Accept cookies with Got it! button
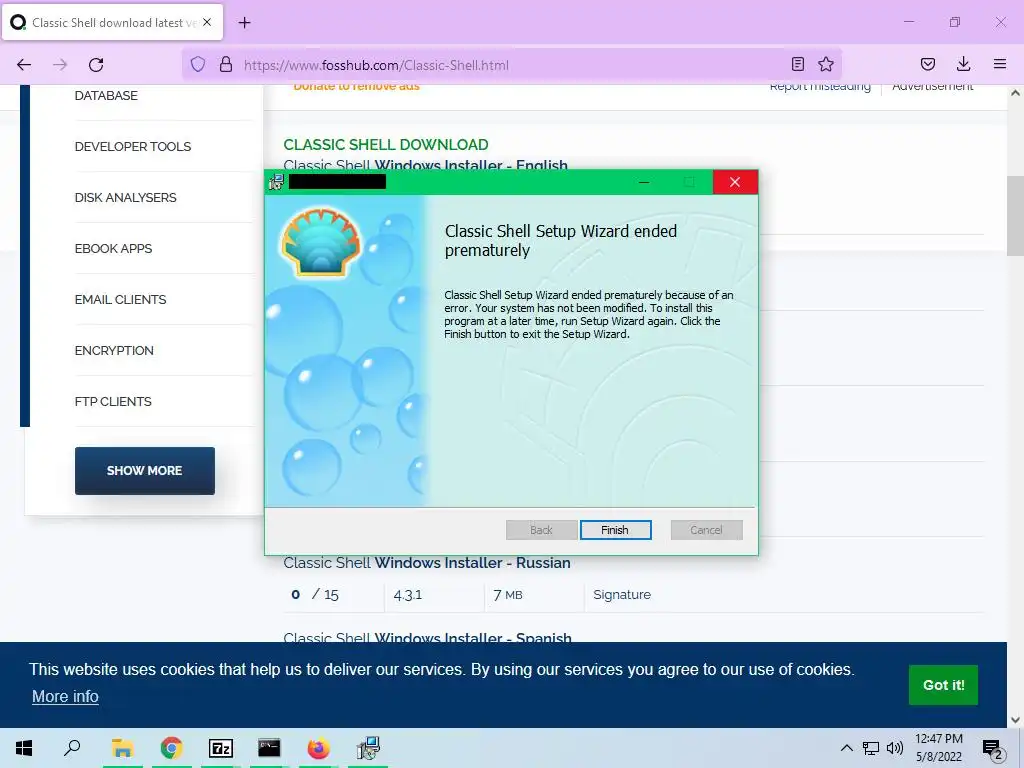The height and width of the screenshot is (768, 1024). pyautogui.click(x=943, y=684)
